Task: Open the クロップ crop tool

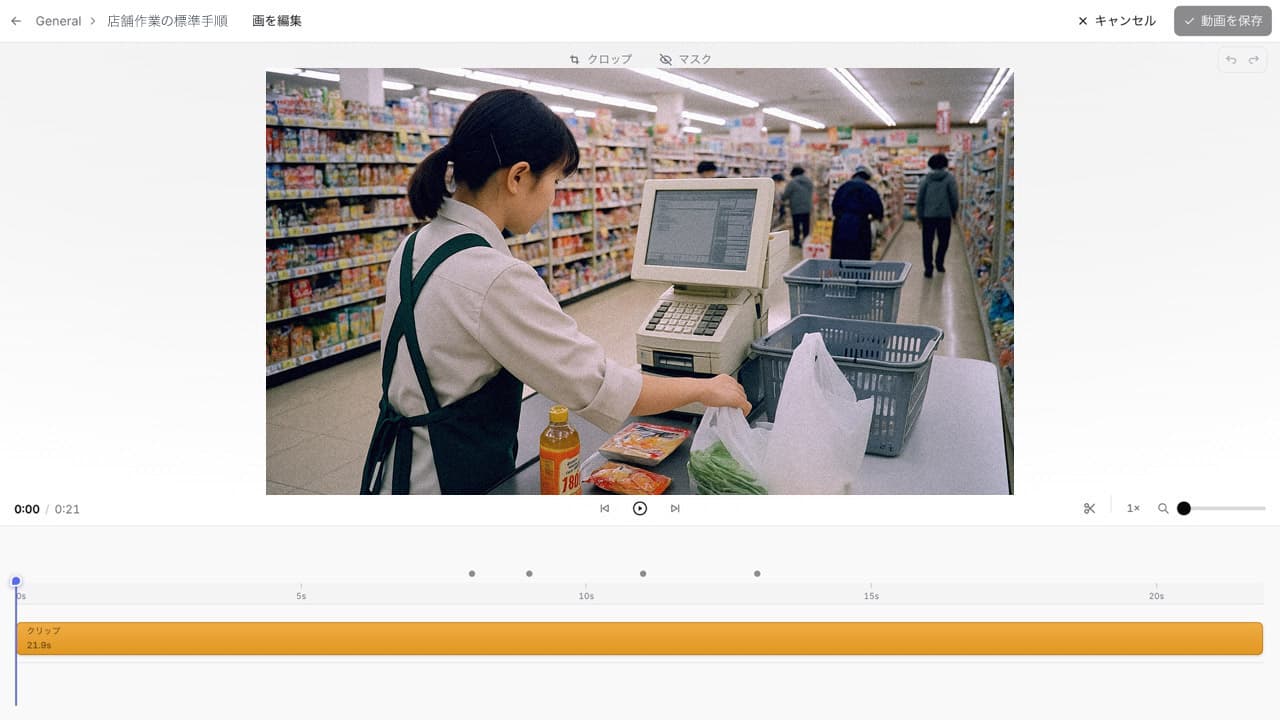Action: pyautogui.click(x=601, y=59)
